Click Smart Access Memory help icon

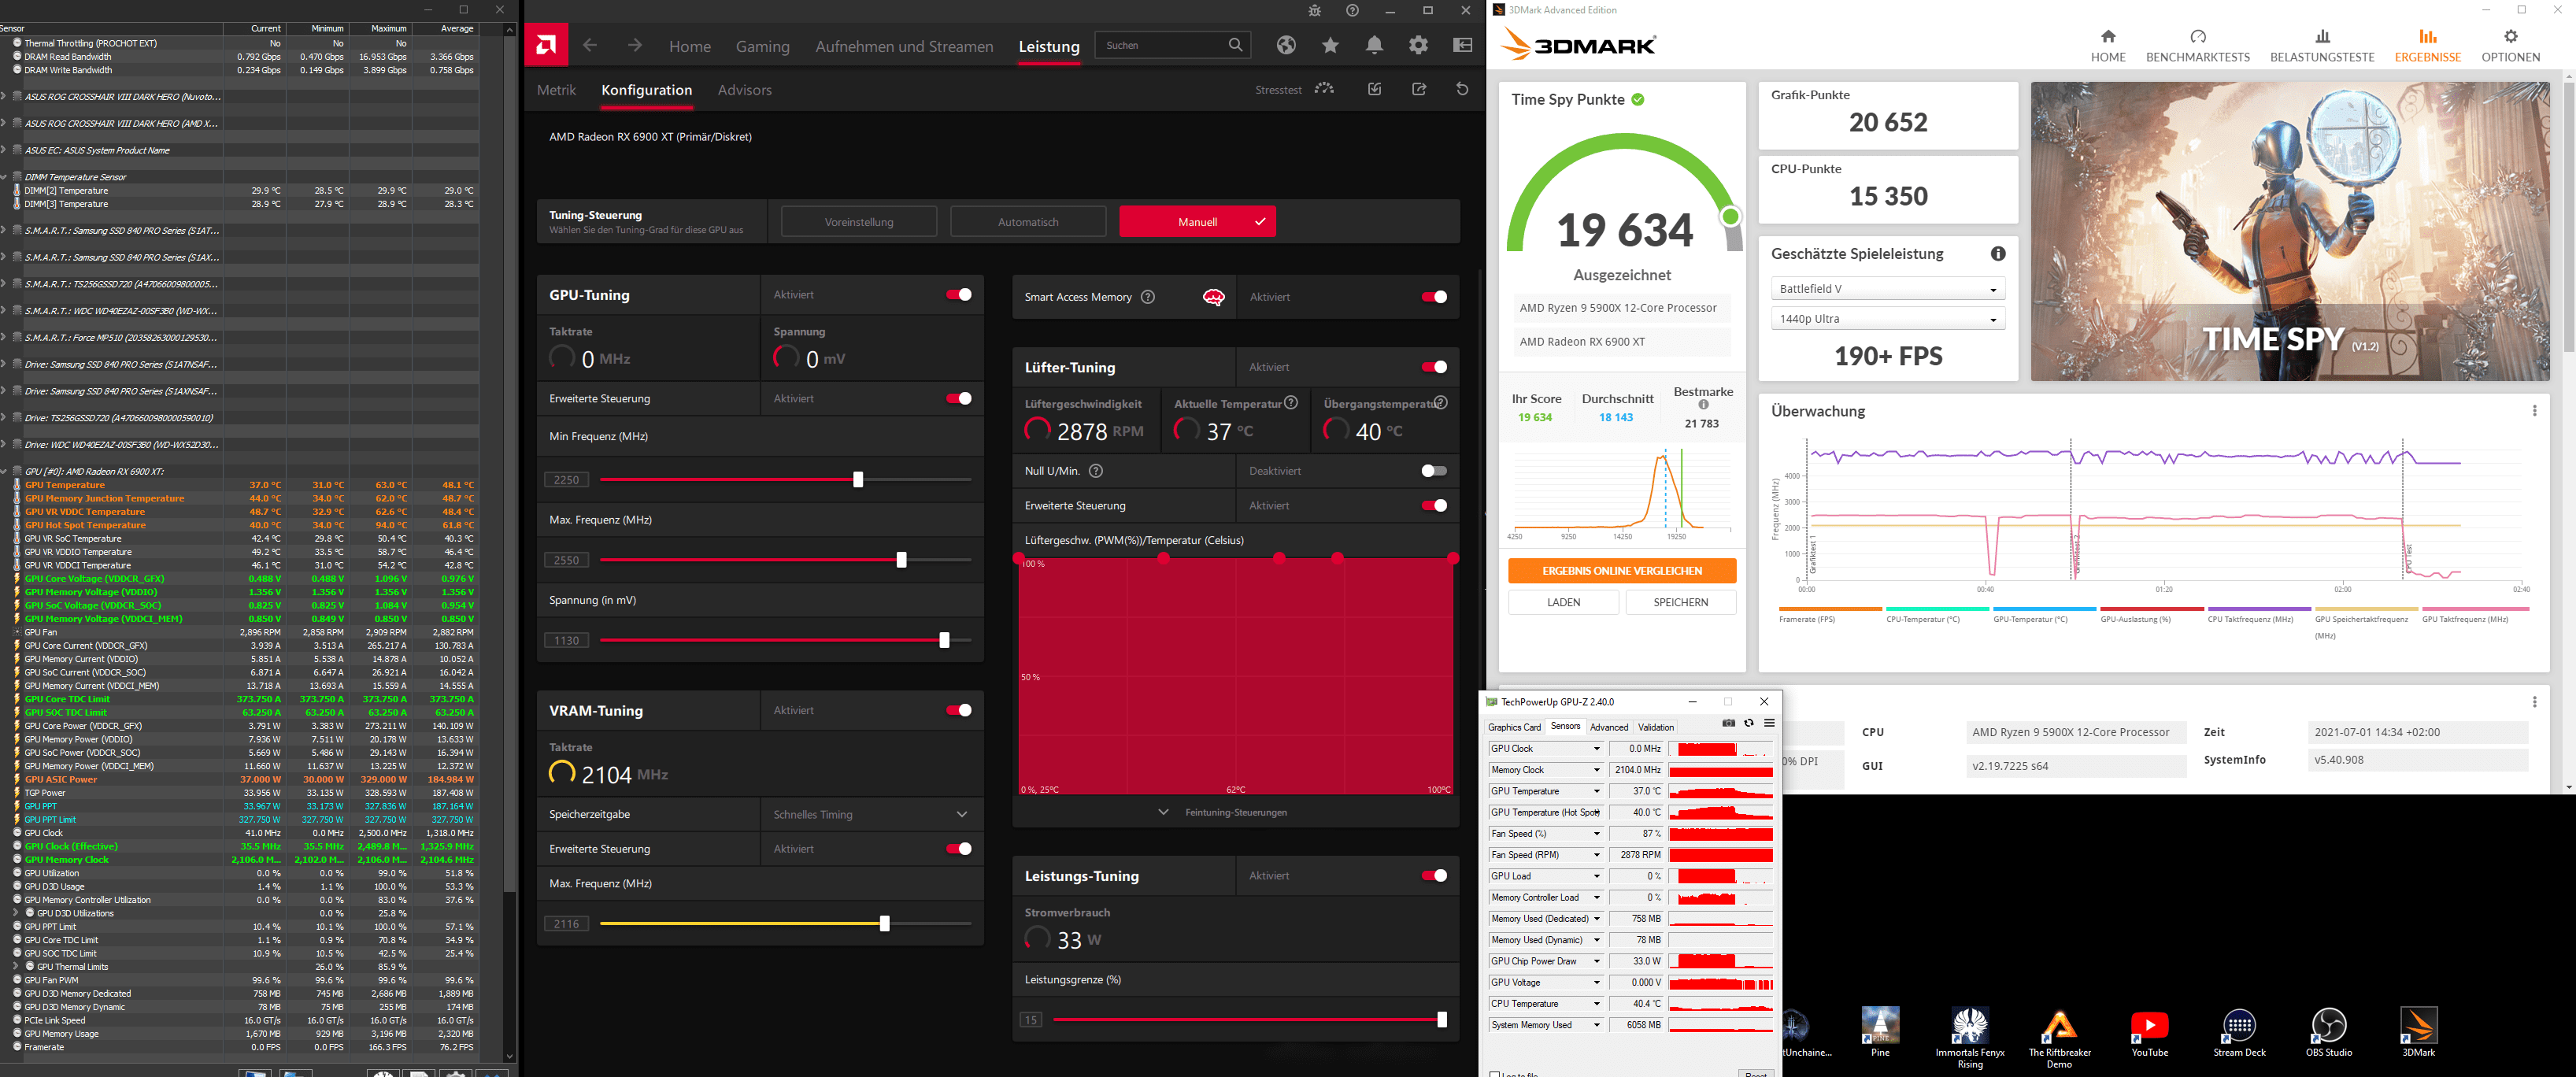click(x=1148, y=297)
